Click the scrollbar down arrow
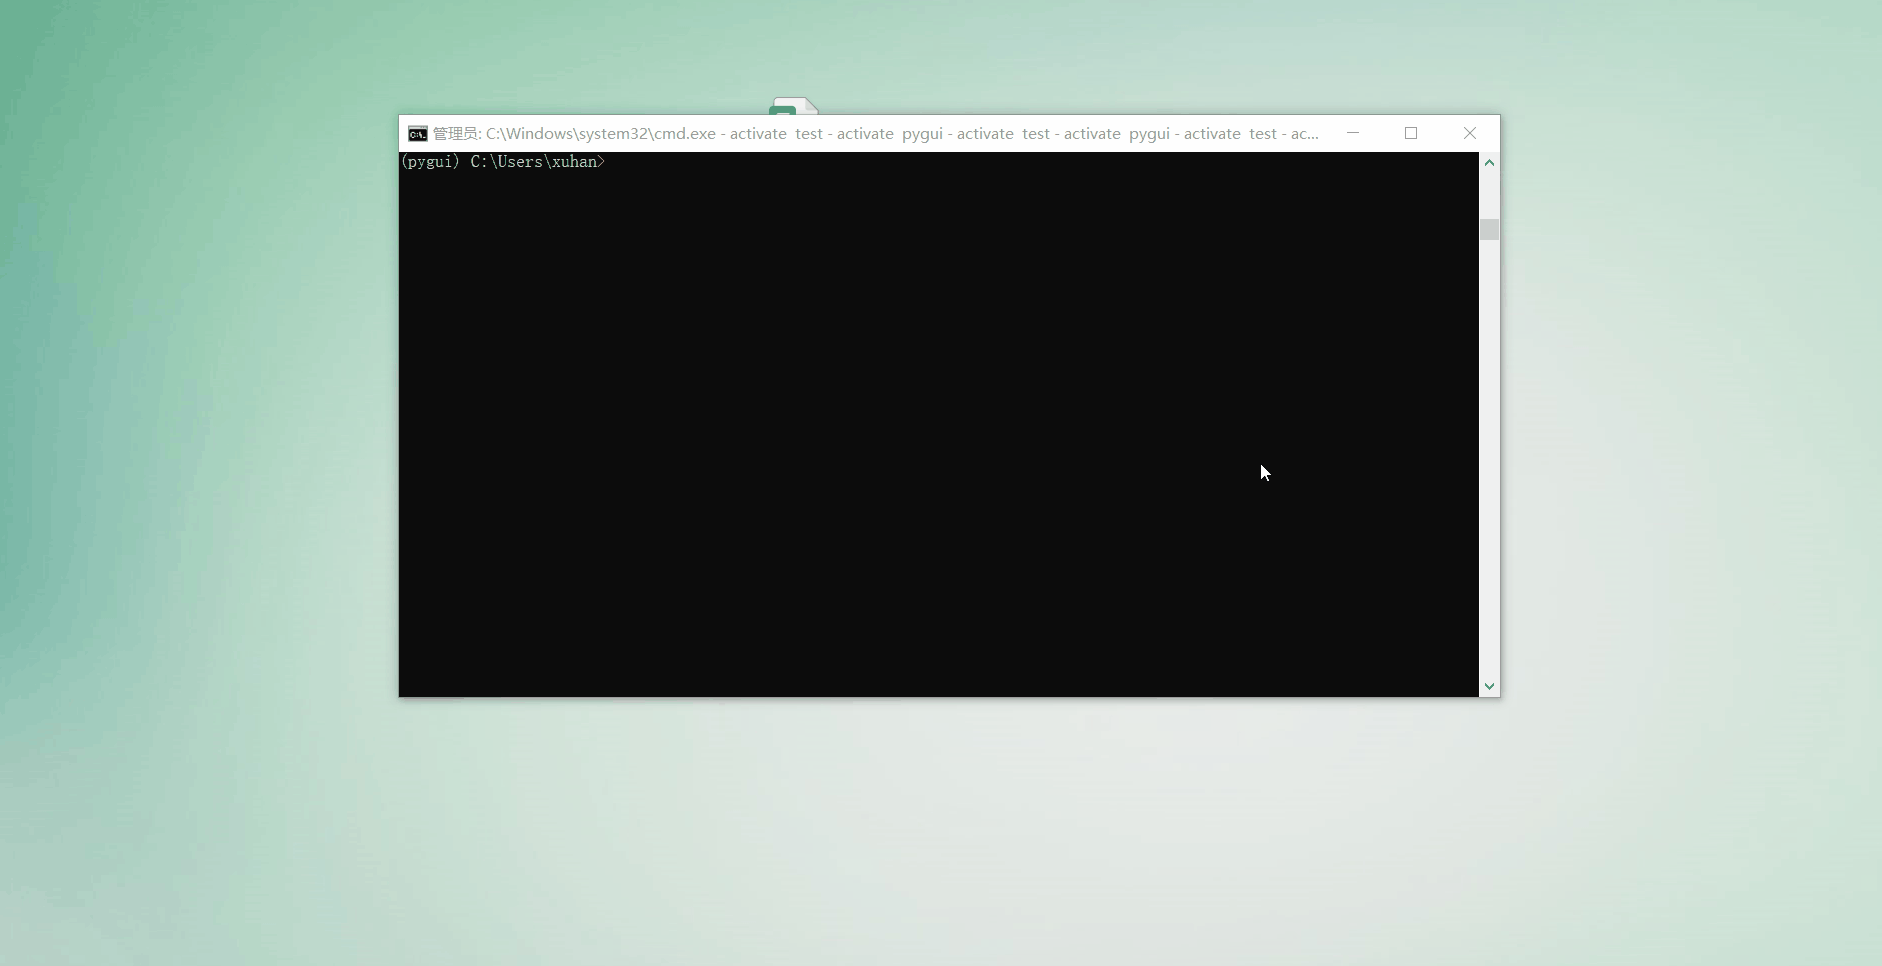1882x966 pixels. [1490, 687]
